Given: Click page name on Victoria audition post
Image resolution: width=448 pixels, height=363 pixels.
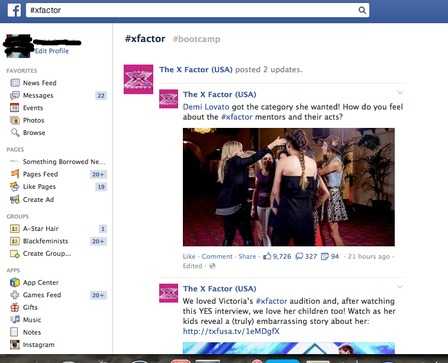Looking at the screenshot, I should pos(220,289).
